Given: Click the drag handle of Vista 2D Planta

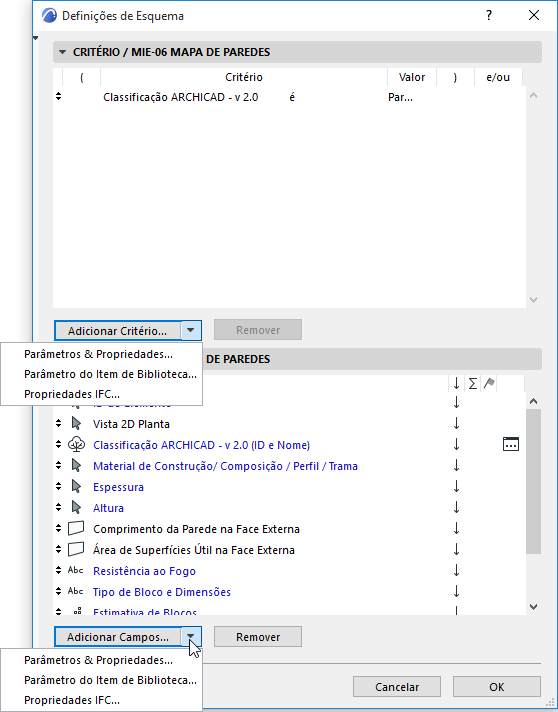Looking at the screenshot, I should click(x=58, y=424).
